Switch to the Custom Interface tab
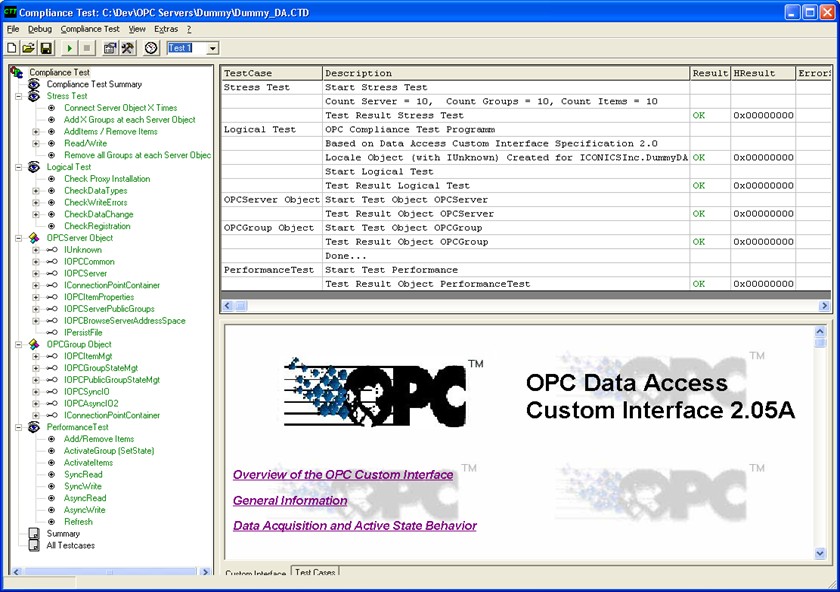 pyautogui.click(x=256, y=573)
